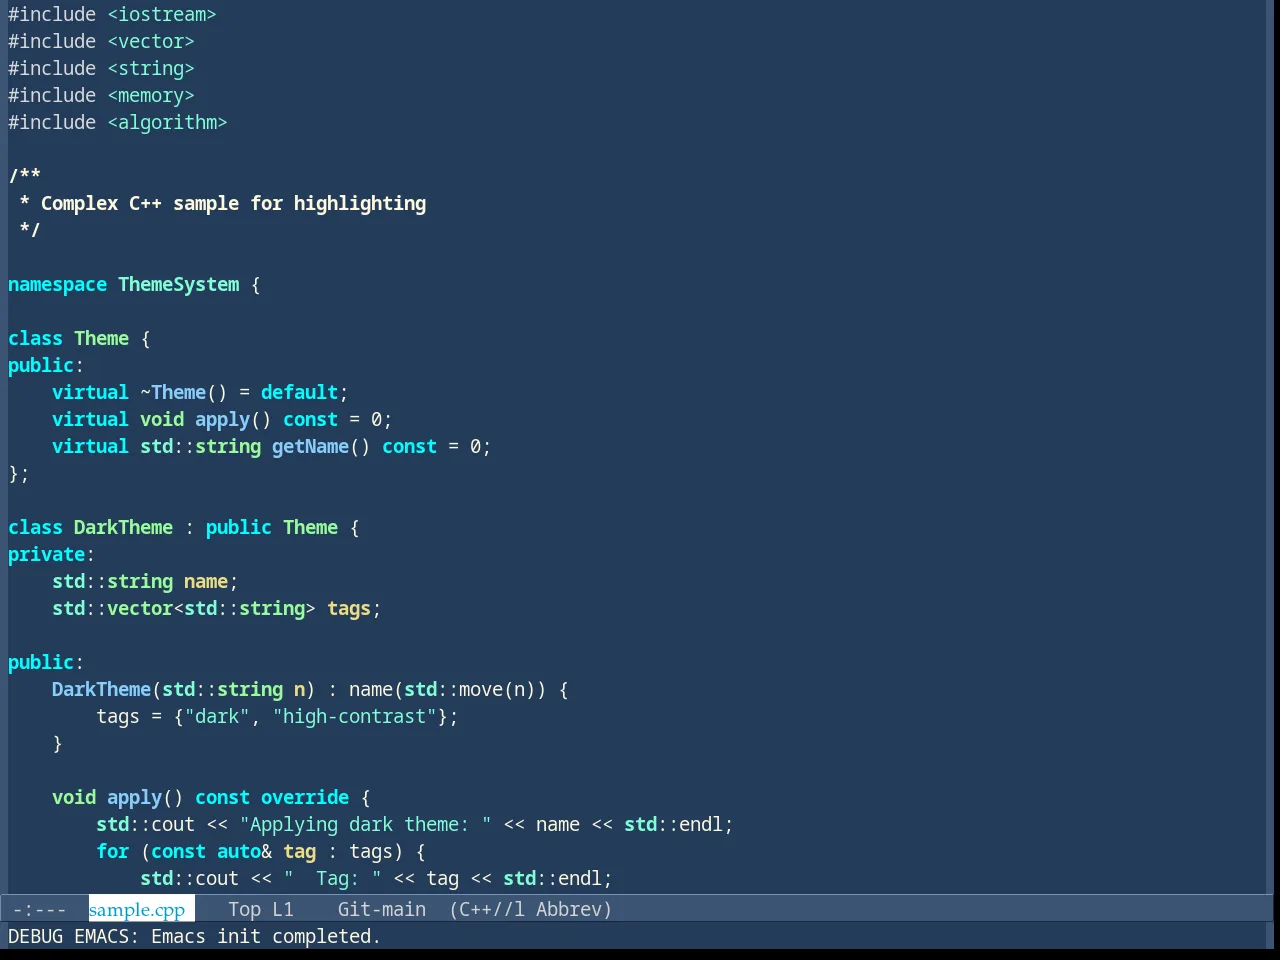
Task: Click the "high-contrast" string literal
Action: tap(354, 717)
